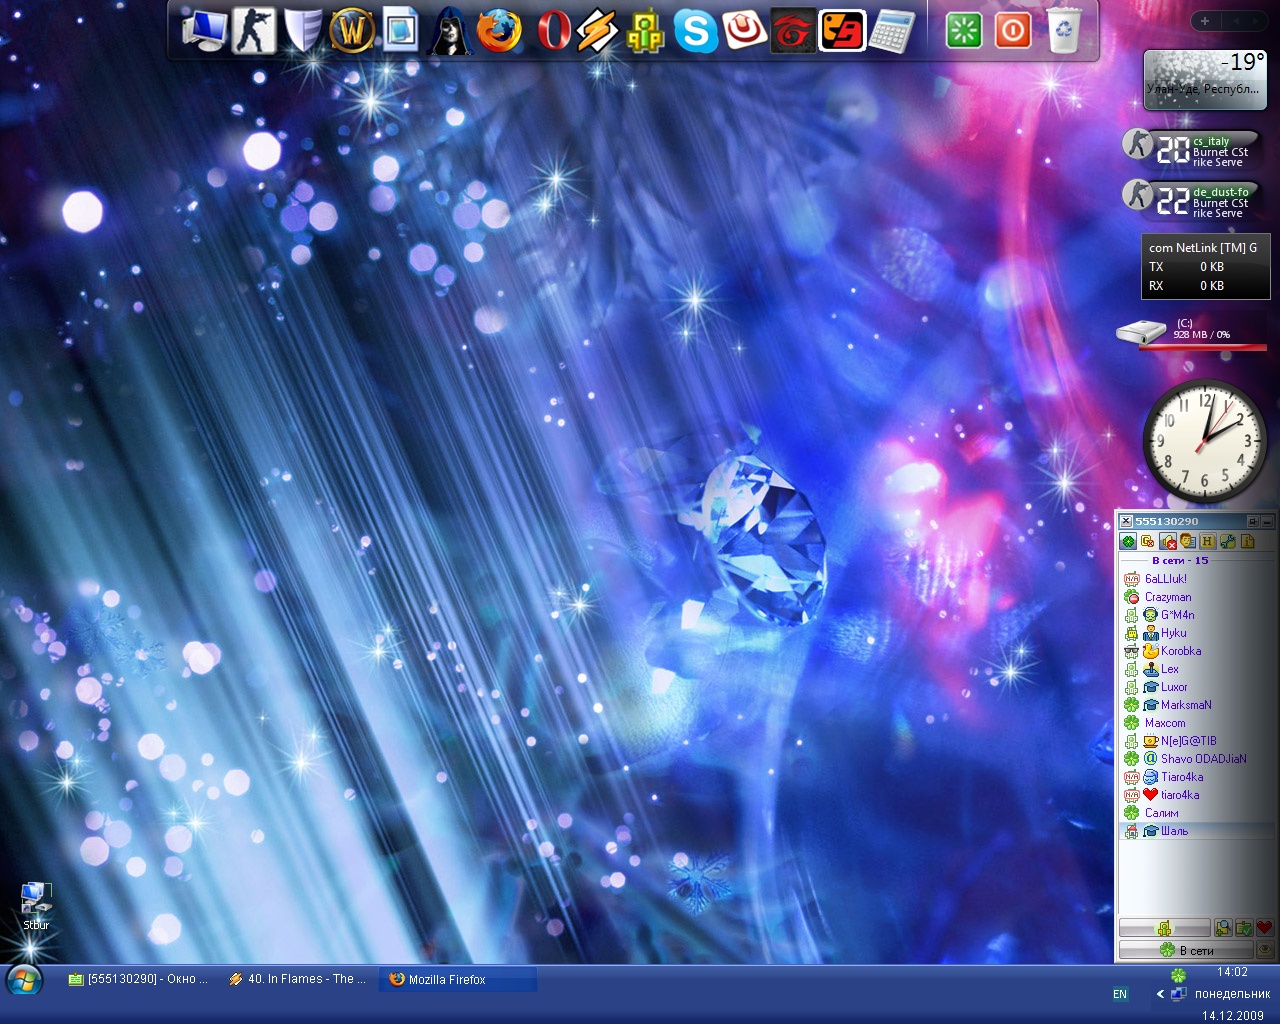Screen dimensions: 1280x1024
Task: Expand hidden system tray icons arrow
Action: click(x=1160, y=994)
